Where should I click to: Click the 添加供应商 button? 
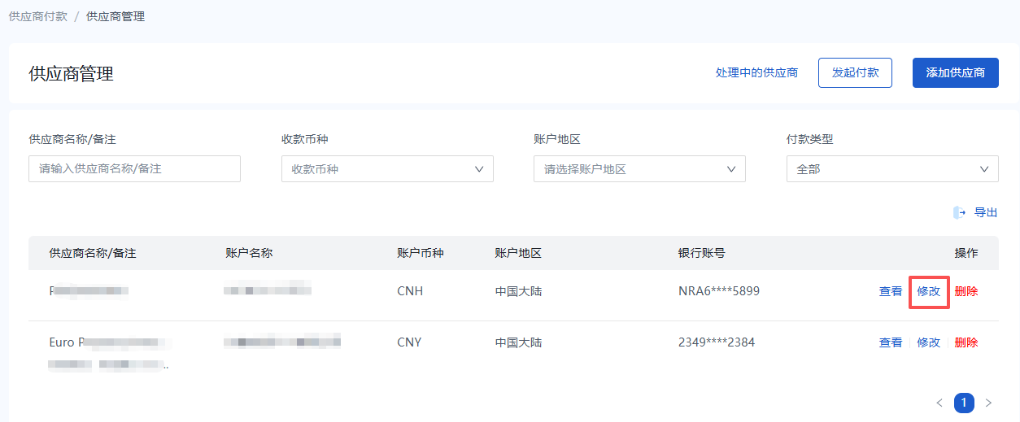tap(956, 73)
